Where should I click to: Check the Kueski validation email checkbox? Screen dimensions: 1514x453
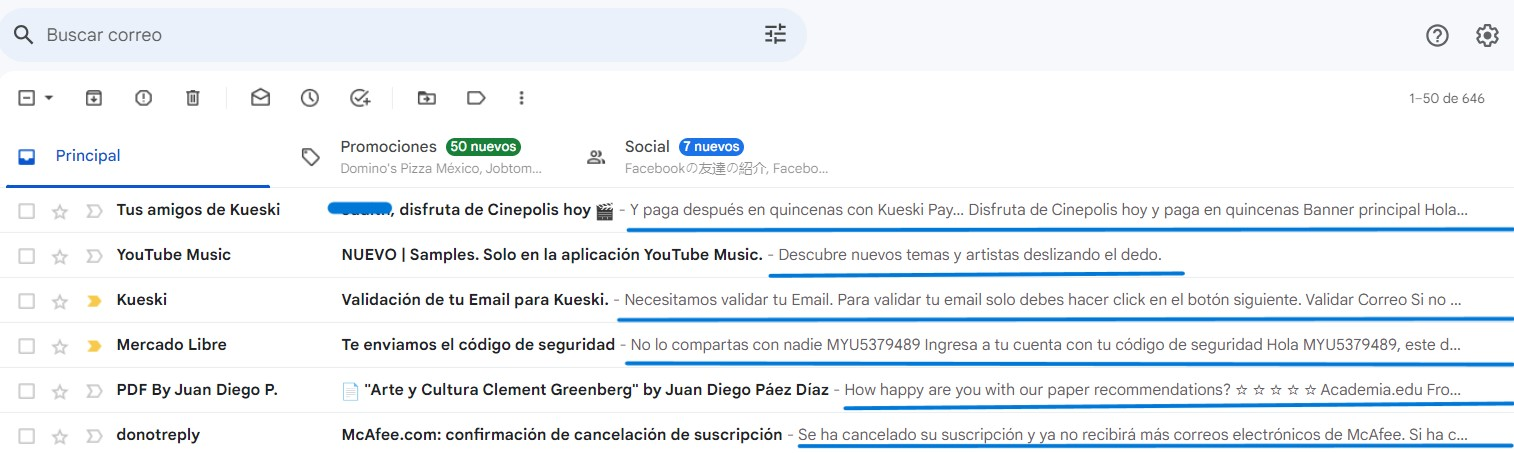tap(27, 301)
